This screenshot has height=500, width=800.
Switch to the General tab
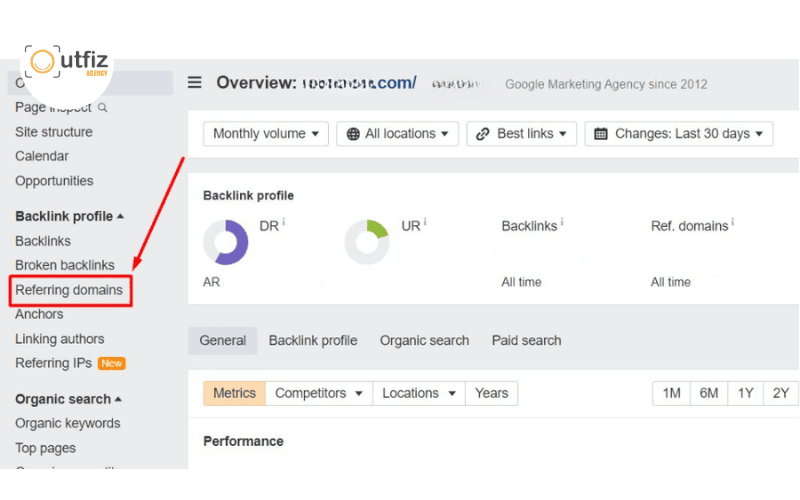(222, 340)
